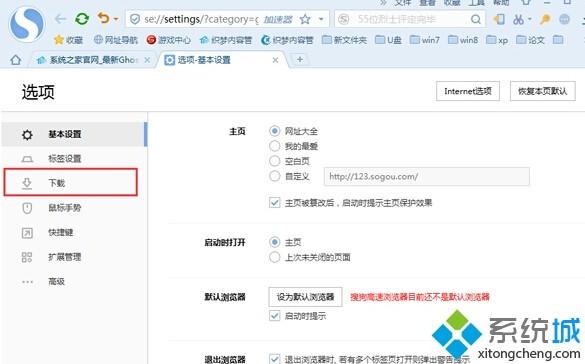Select 标签设置 in the sidebar
The width and height of the screenshot is (585, 364).
(x=74, y=159)
